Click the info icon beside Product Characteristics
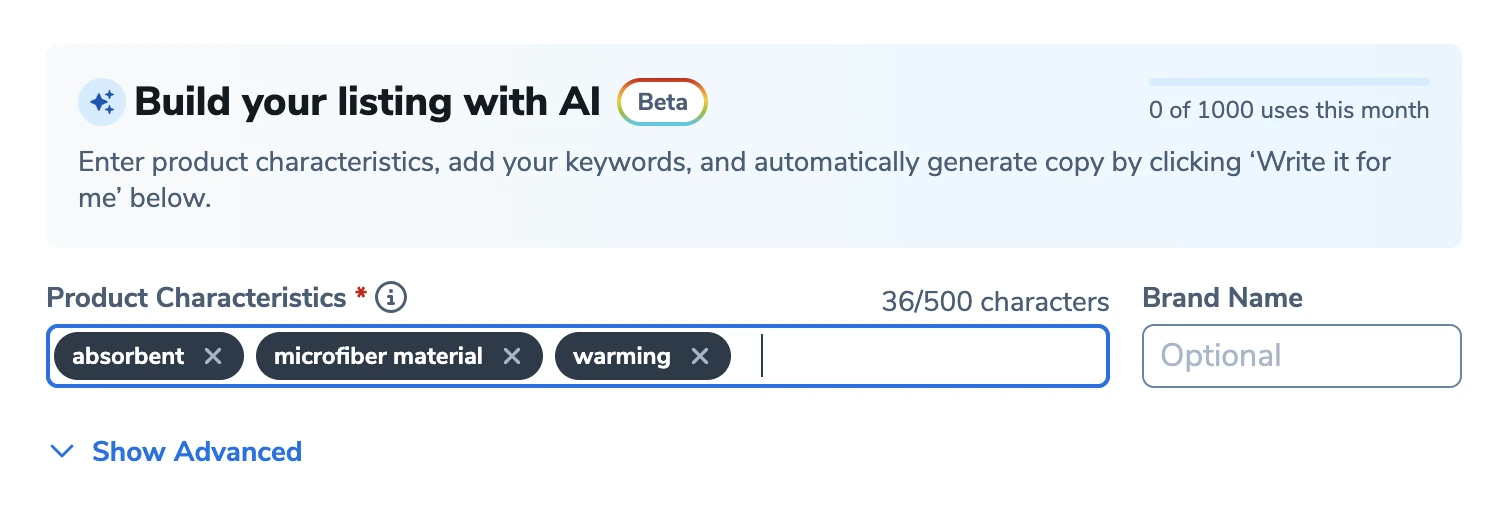This screenshot has width=1502, height=522. click(x=392, y=297)
